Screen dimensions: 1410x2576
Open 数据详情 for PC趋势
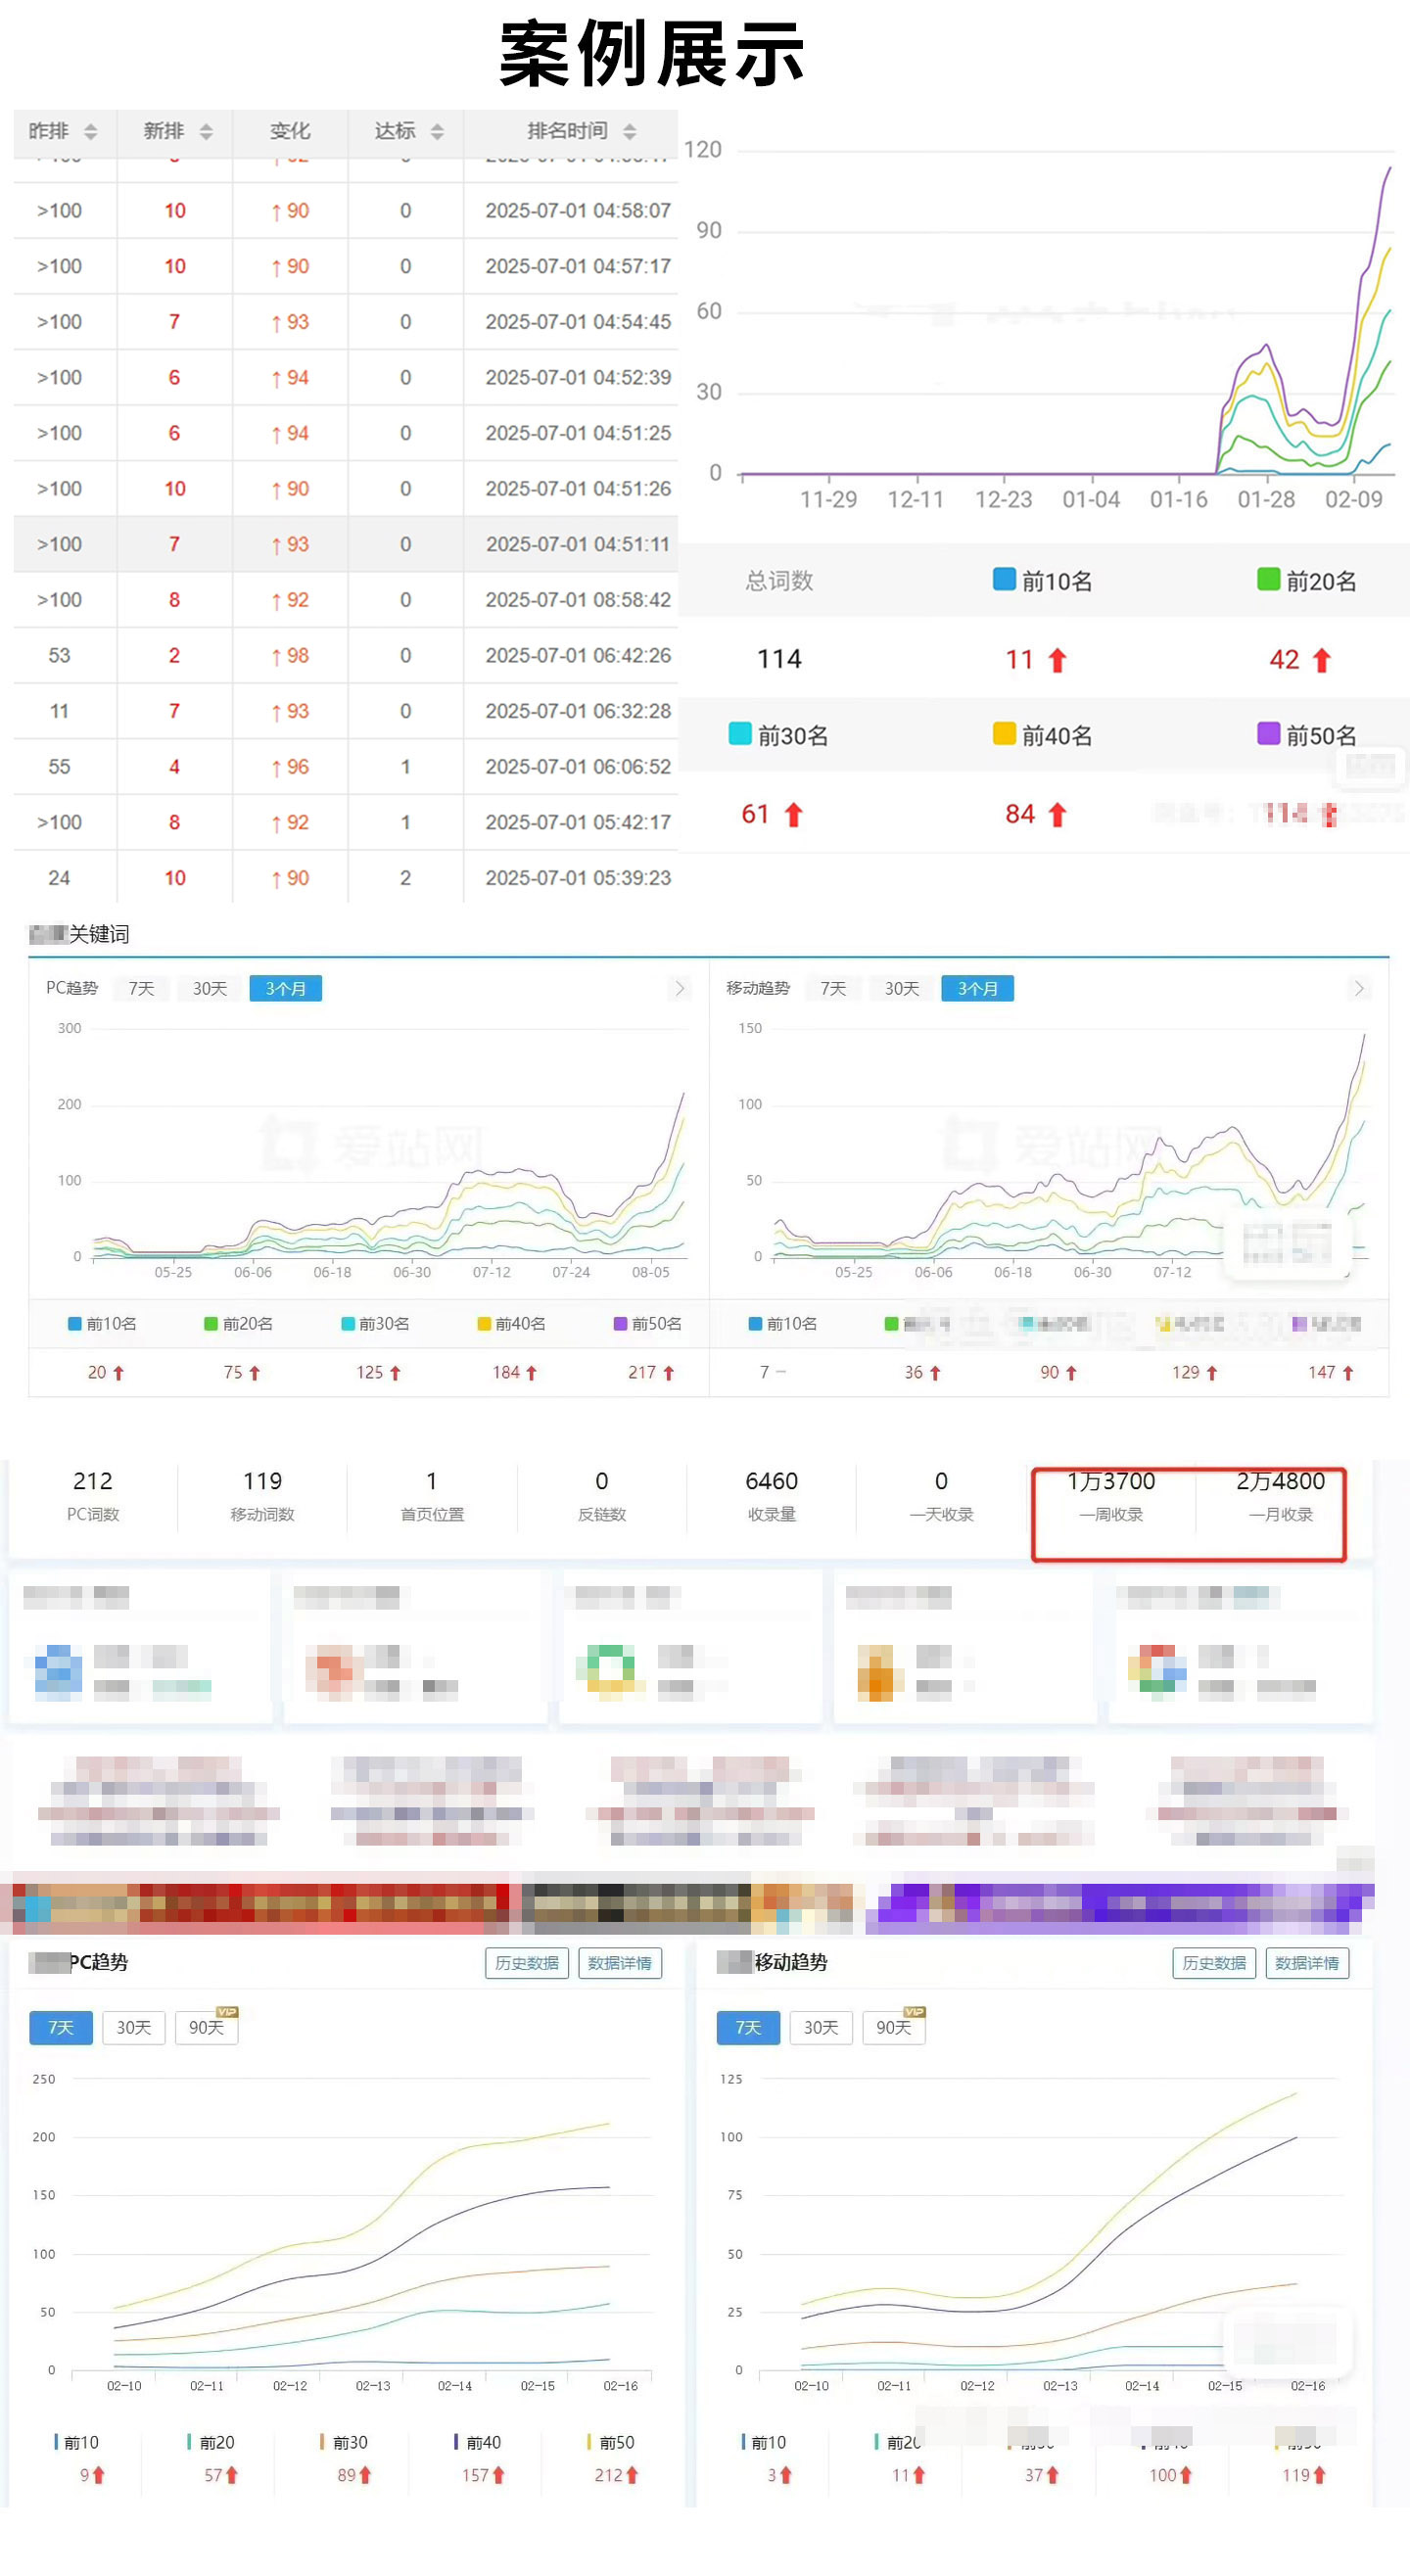[x=619, y=1963]
